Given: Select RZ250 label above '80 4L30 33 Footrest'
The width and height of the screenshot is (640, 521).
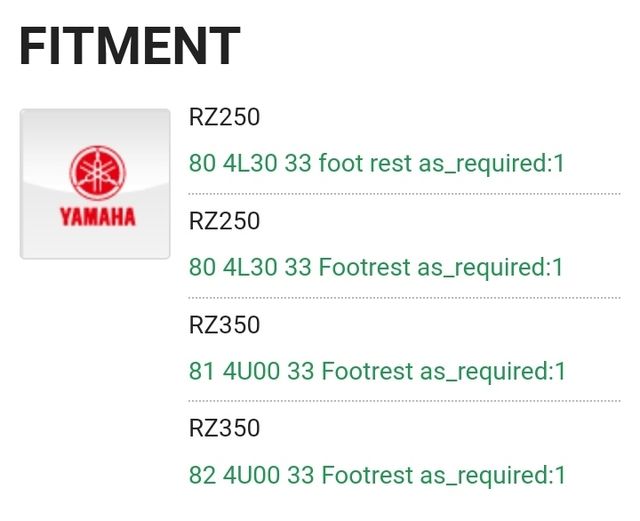Looking at the screenshot, I should [x=224, y=221].
